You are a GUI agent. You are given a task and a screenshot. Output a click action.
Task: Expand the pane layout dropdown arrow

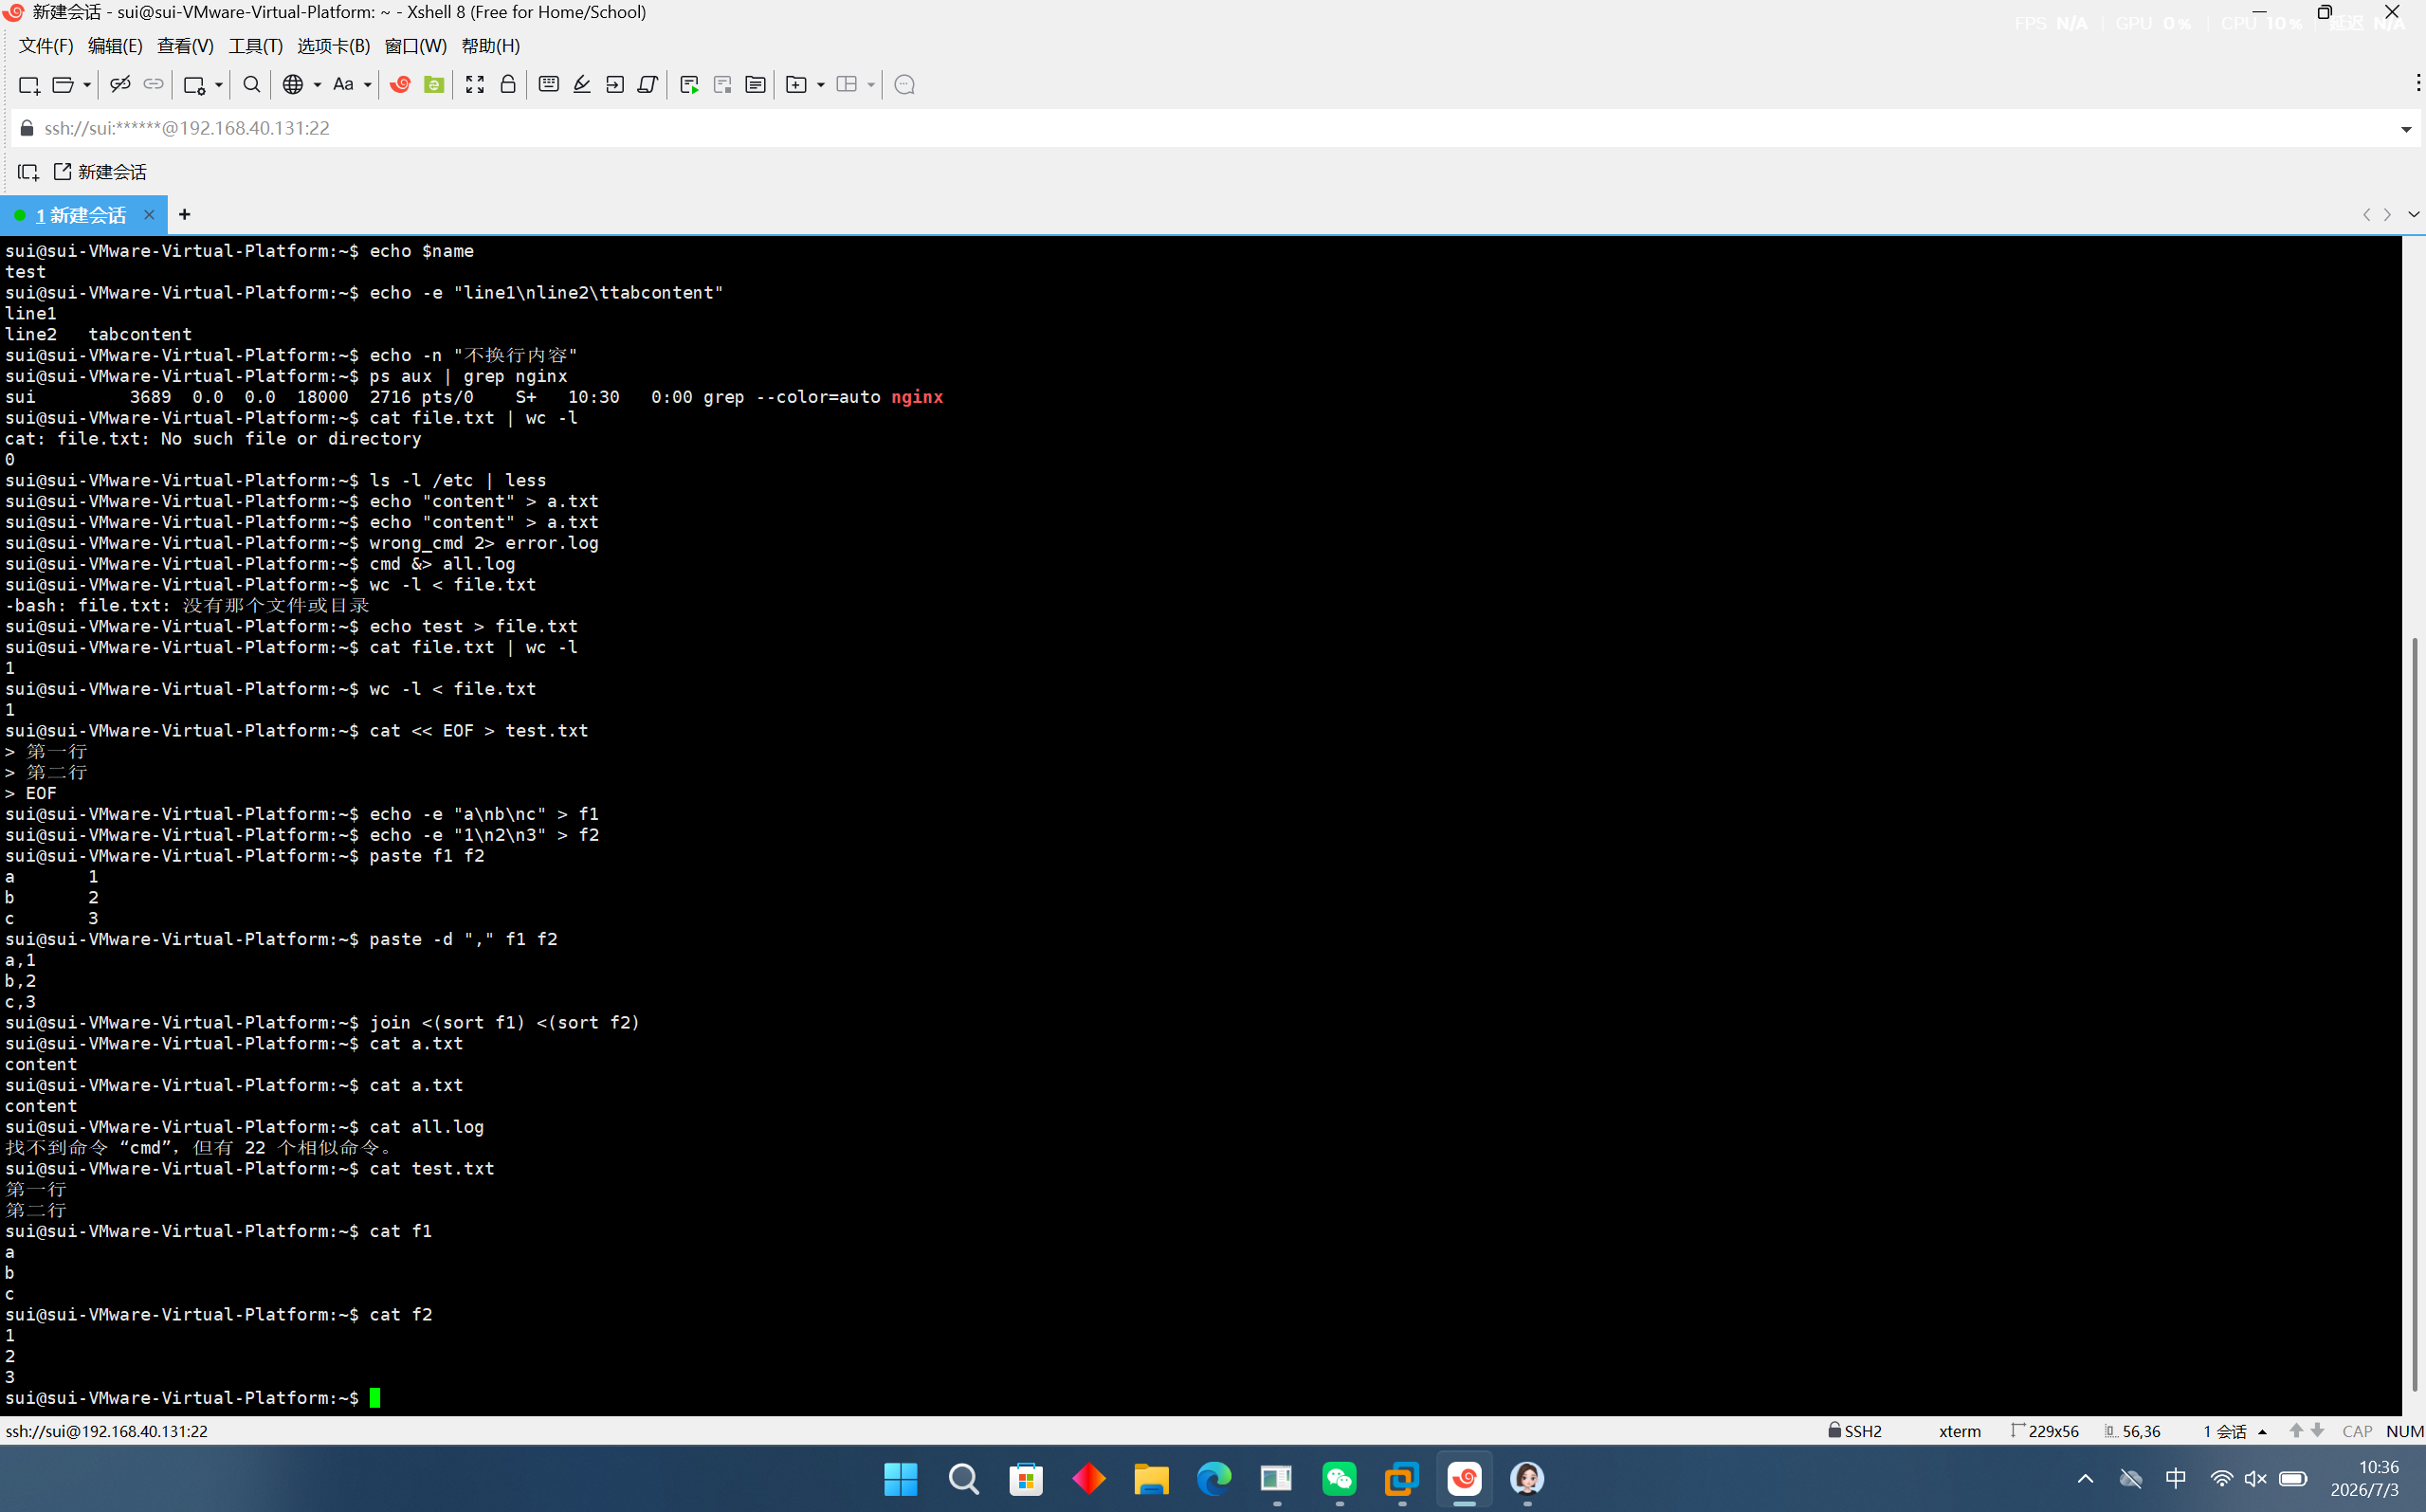[871, 85]
